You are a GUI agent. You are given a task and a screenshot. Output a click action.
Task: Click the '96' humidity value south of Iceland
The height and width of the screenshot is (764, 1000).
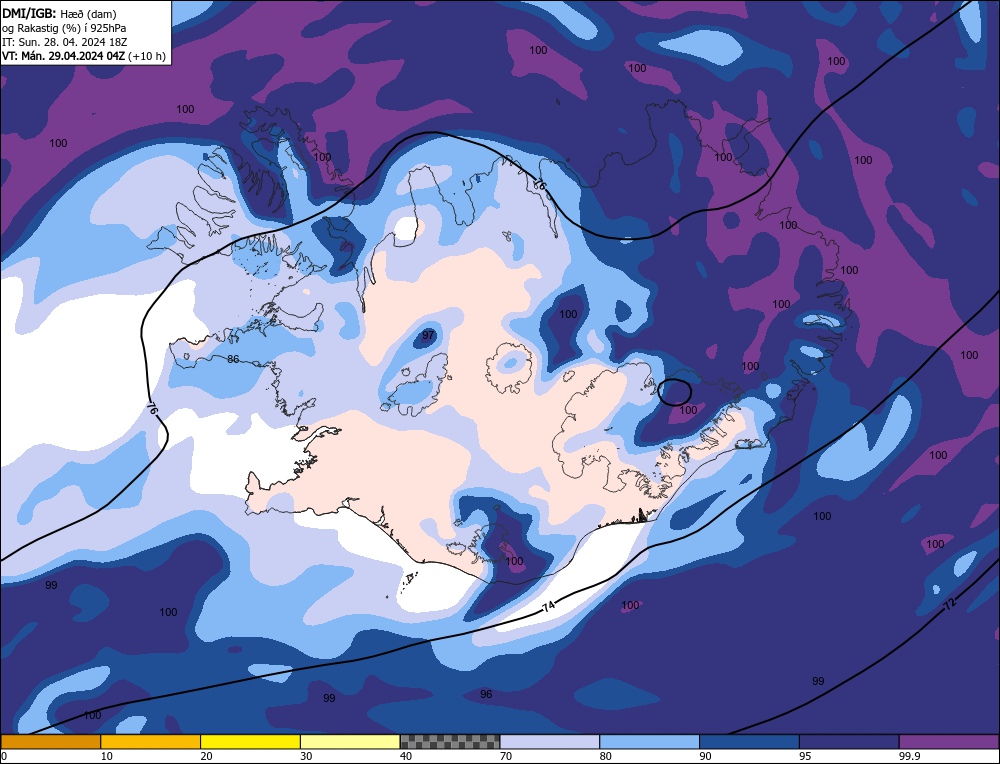pos(486,694)
